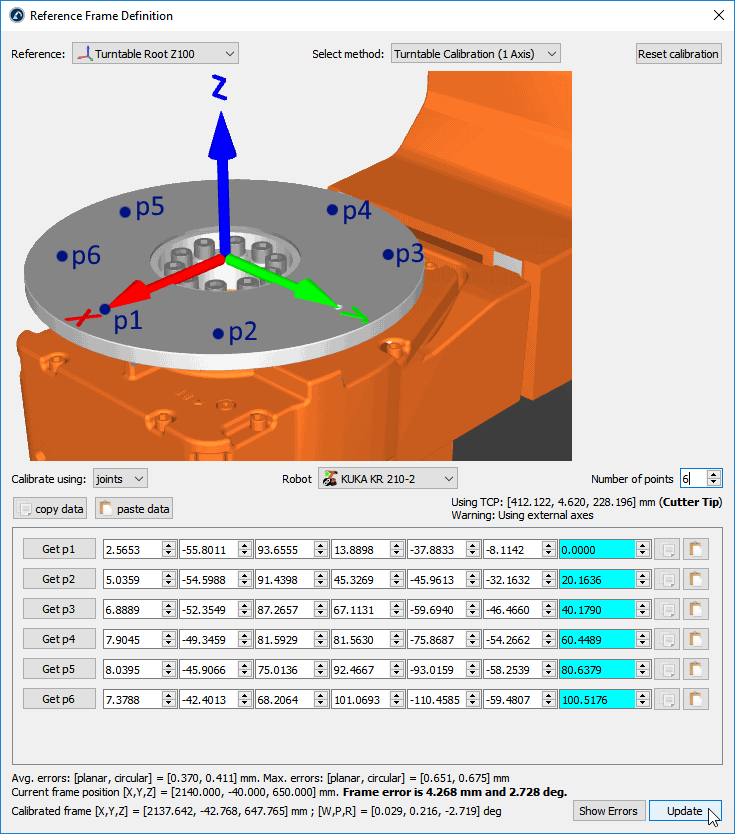
Task: Click the paste icon in the p1 row
Action: 695,549
